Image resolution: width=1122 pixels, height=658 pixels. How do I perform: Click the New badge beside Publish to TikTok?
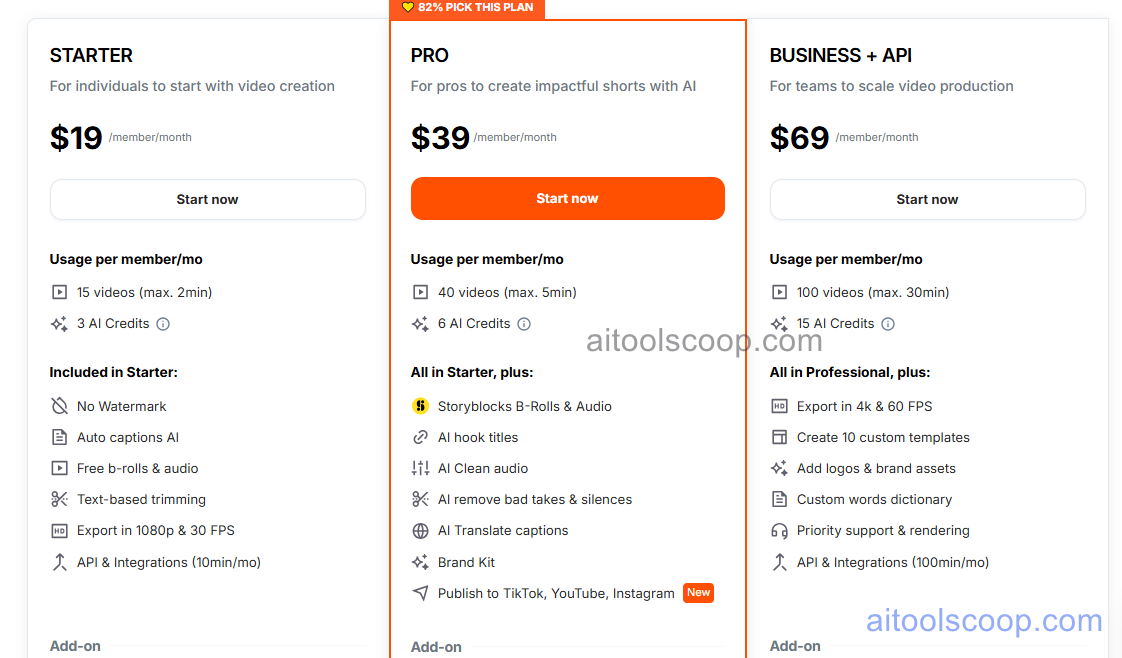(x=698, y=593)
